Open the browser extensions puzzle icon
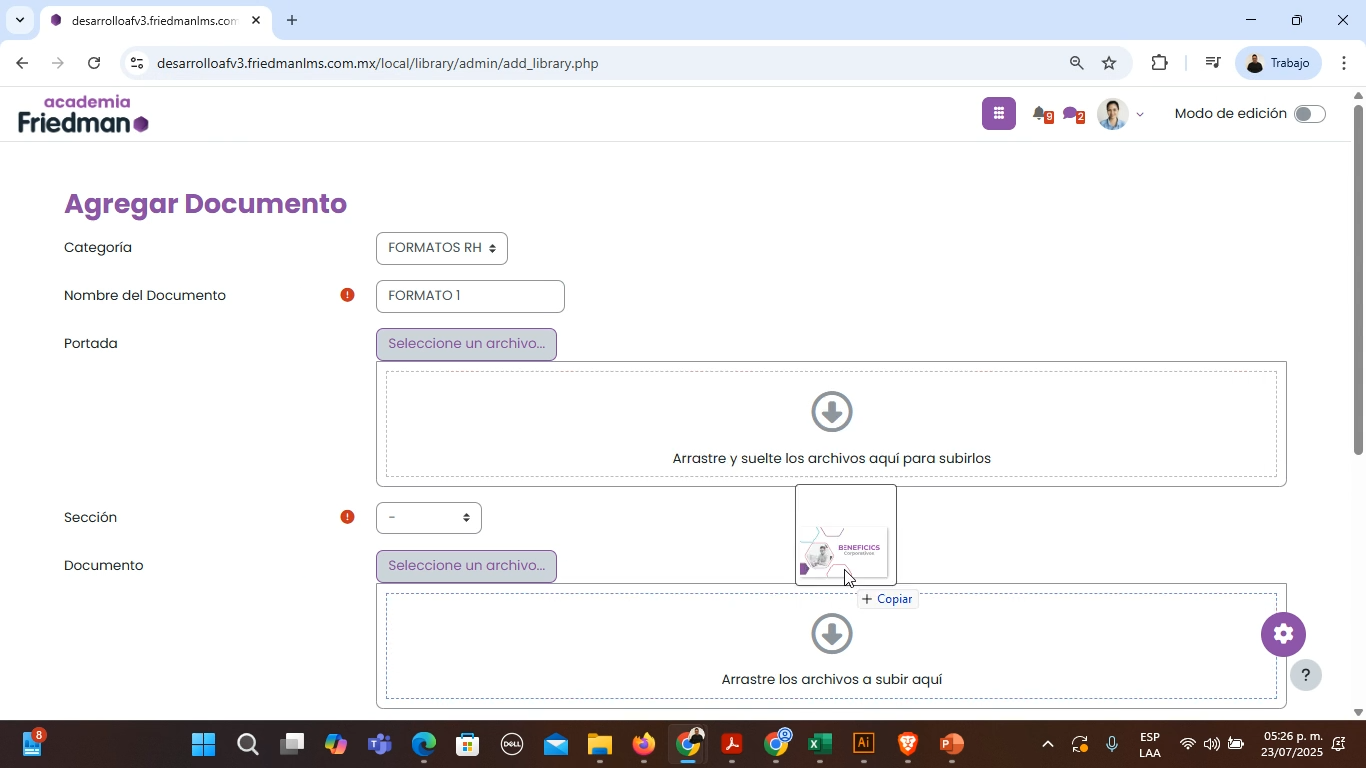 (x=1159, y=63)
